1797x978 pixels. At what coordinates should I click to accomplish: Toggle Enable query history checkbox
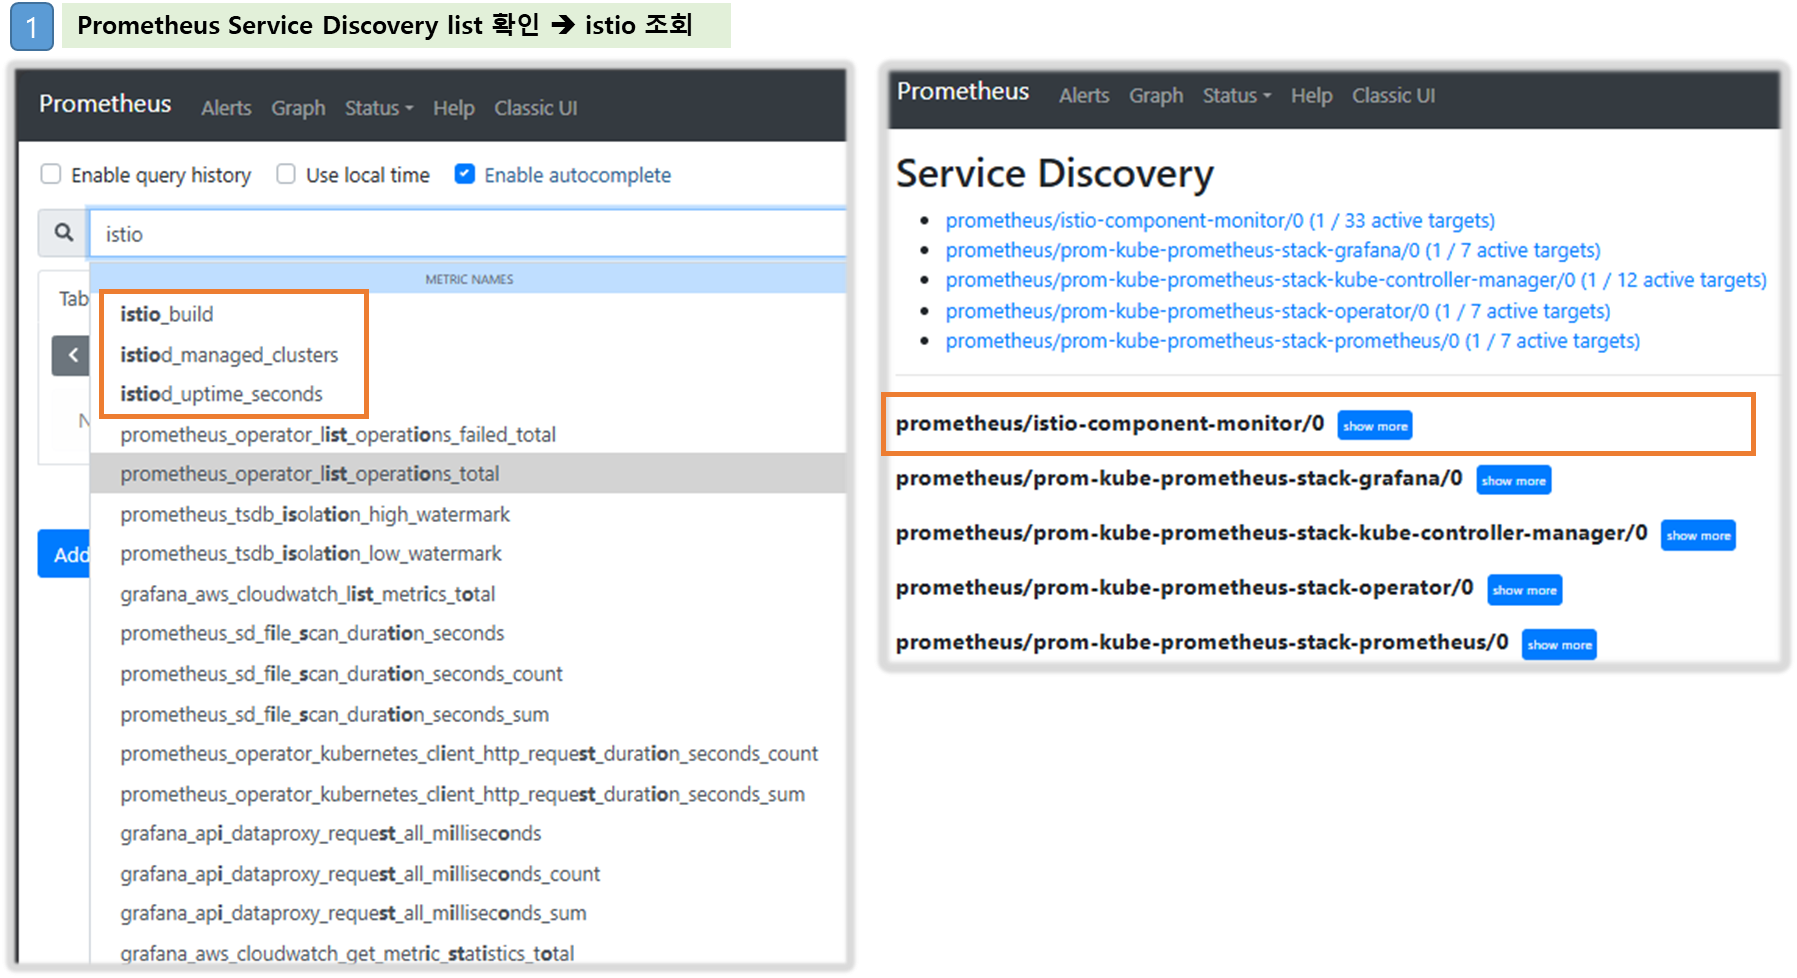pyautogui.click(x=51, y=174)
